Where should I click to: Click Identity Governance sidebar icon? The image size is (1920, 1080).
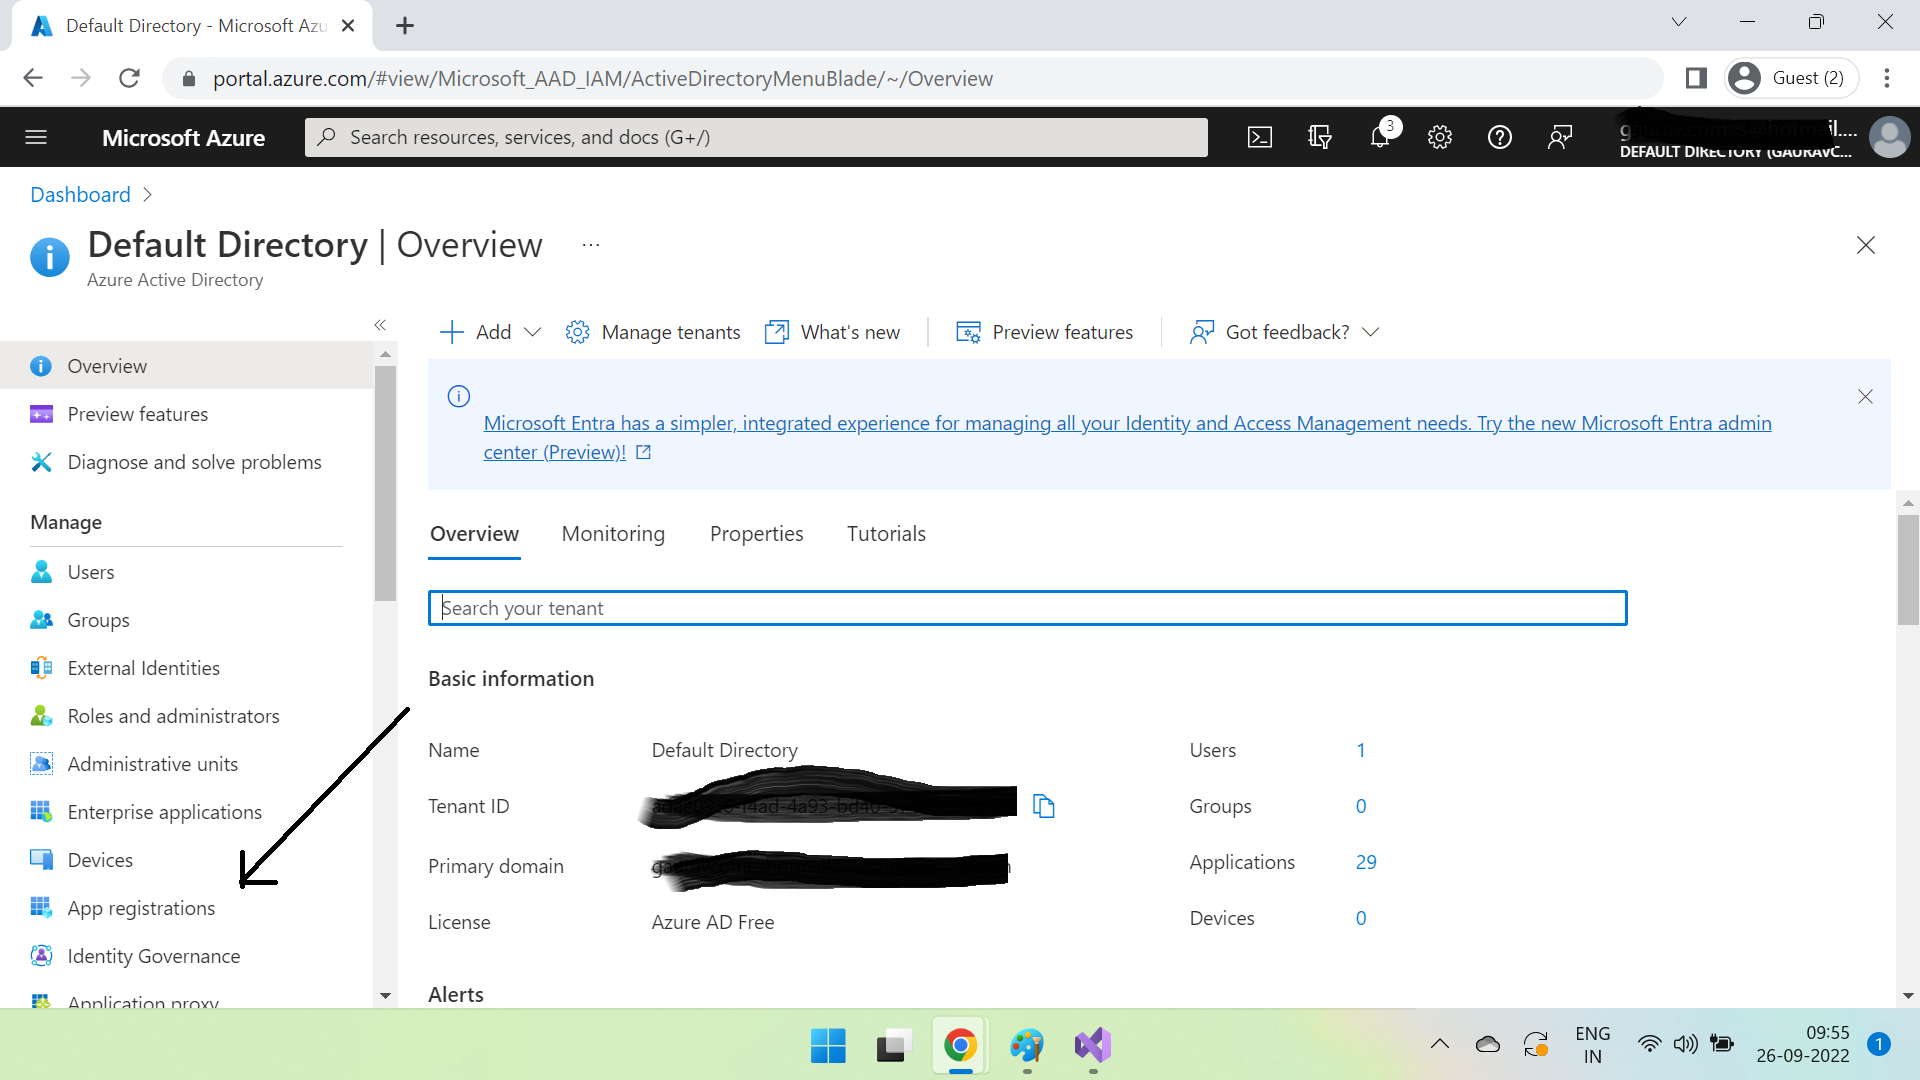coord(40,955)
